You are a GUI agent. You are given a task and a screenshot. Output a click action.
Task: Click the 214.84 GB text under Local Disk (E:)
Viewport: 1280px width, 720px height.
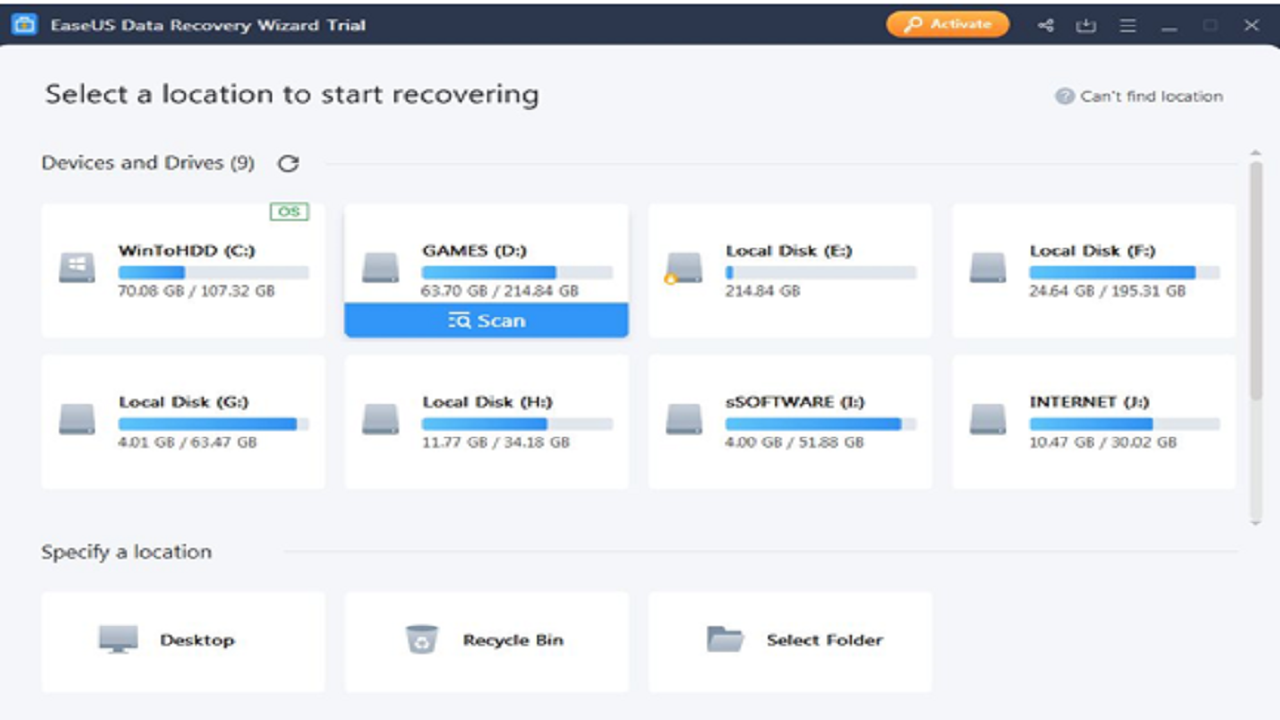coord(763,291)
